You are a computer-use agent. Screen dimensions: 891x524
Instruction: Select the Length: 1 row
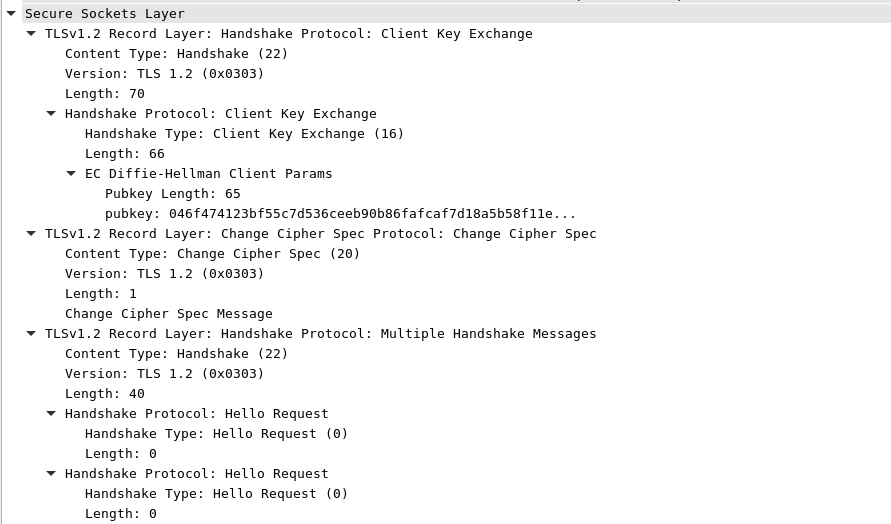click(x=101, y=294)
